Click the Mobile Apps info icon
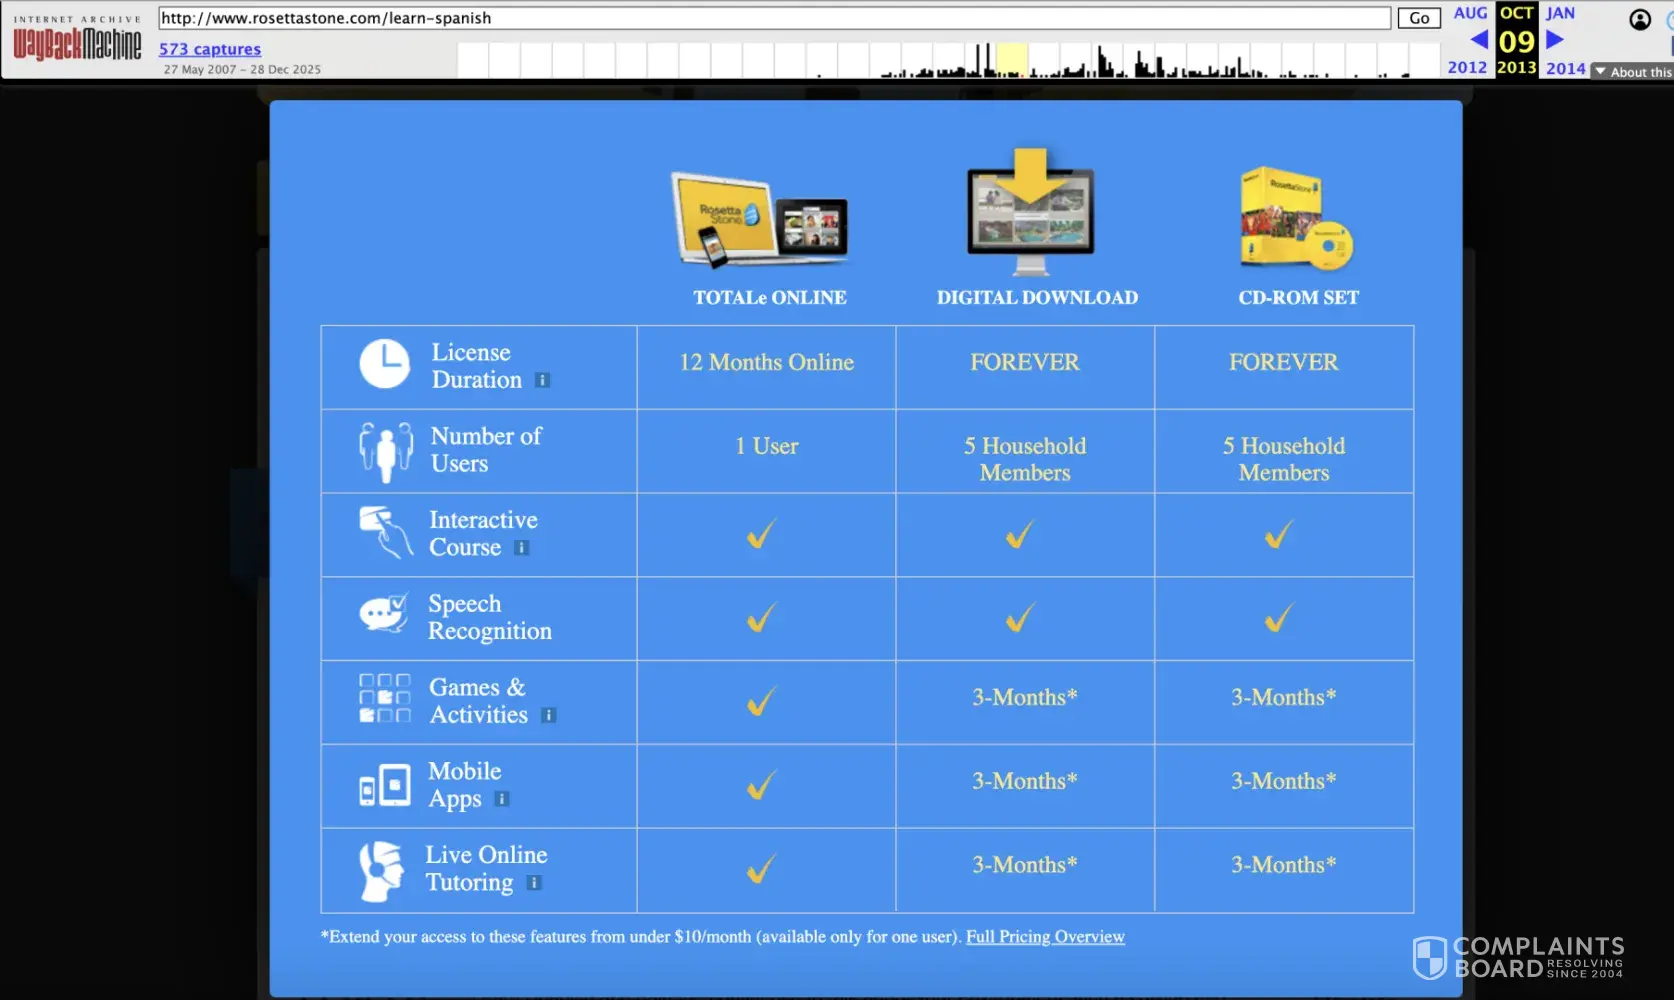This screenshot has width=1674, height=1000. [502, 799]
